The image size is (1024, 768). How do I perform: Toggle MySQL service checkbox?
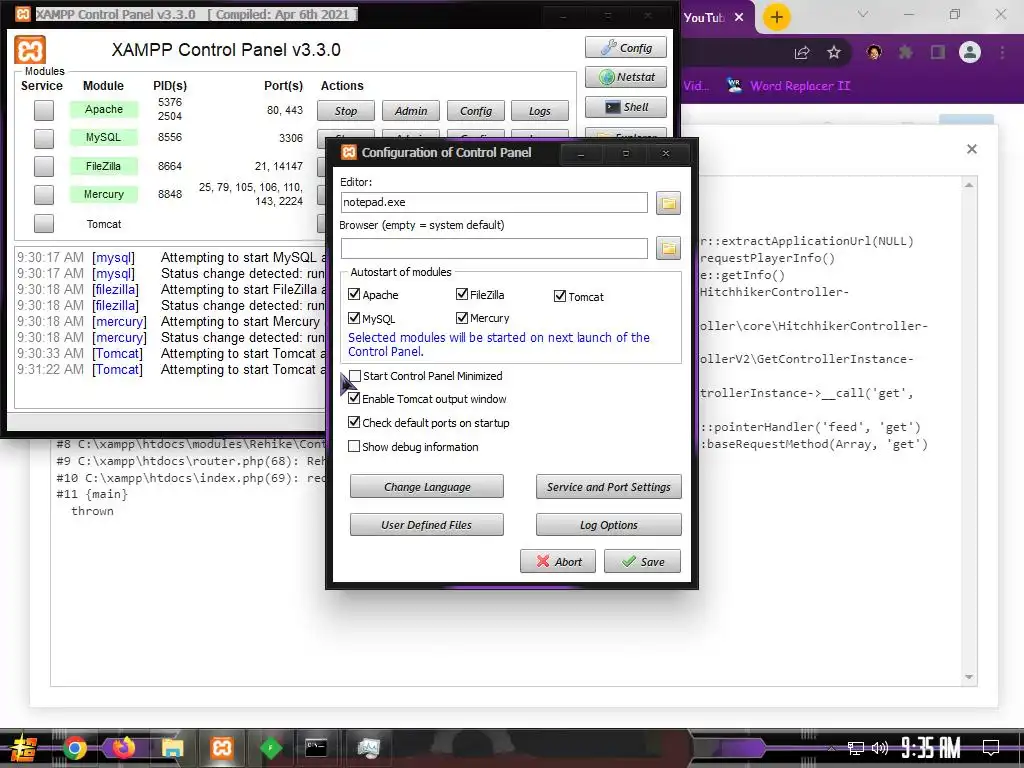[44, 138]
